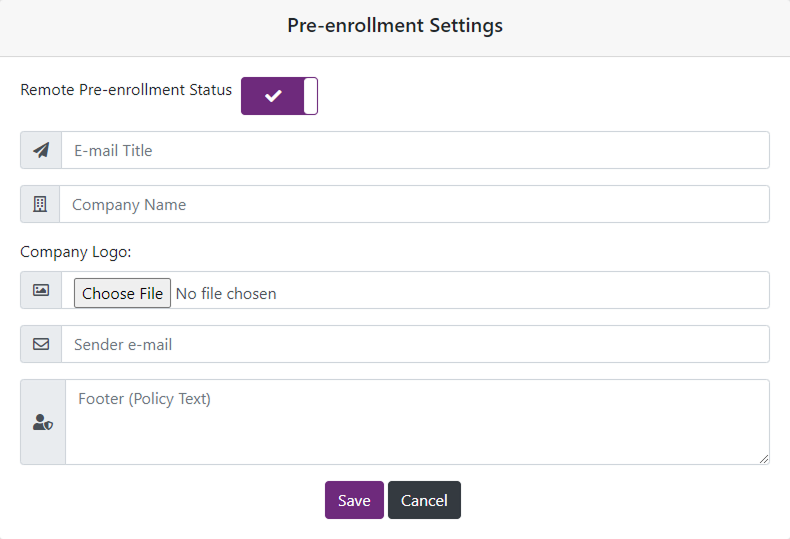Select the Sender e-mail text box
The height and width of the screenshot is (539, 790).
pos(415,344)
